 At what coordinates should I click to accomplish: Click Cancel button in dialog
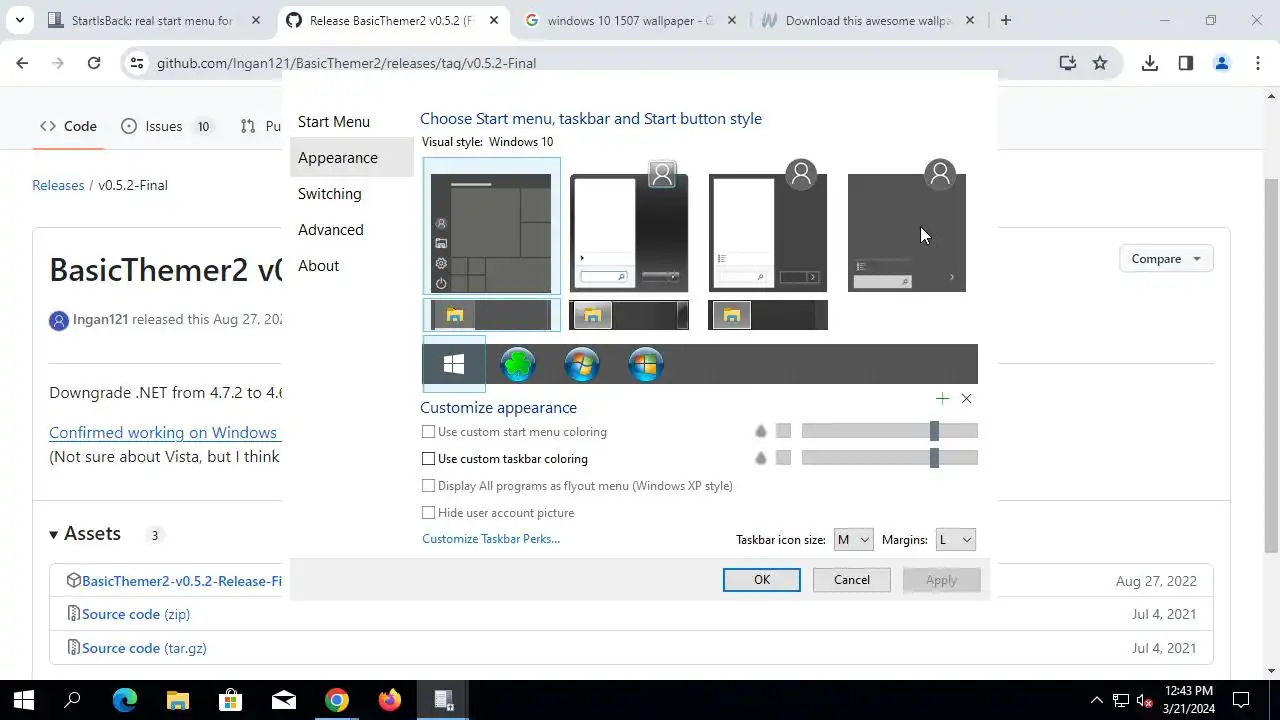[x=852, y=580]
